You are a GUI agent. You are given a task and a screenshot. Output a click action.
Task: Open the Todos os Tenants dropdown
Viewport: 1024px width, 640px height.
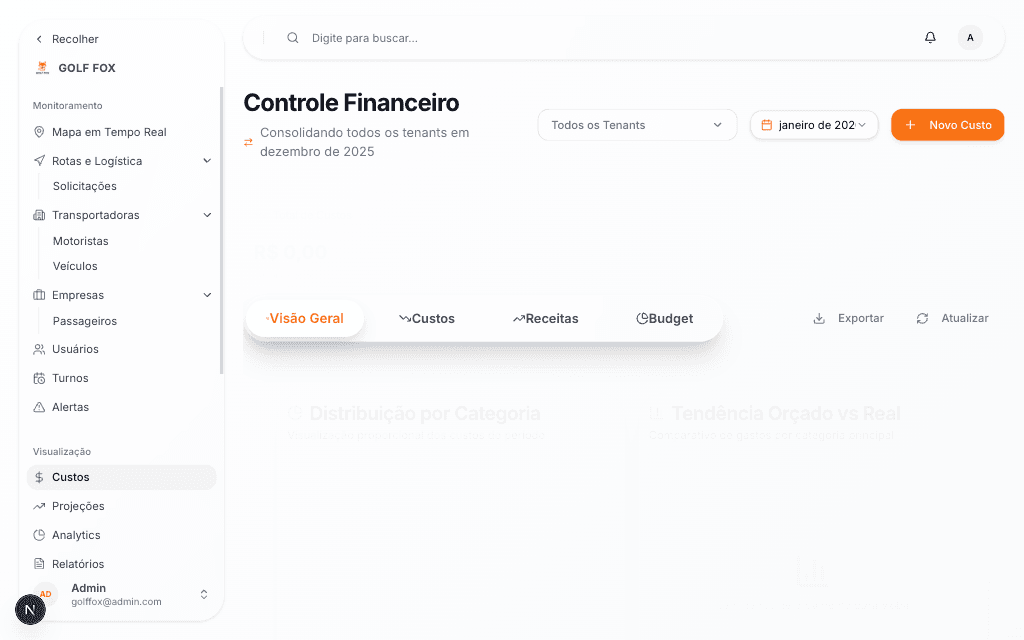click(637, 125)
